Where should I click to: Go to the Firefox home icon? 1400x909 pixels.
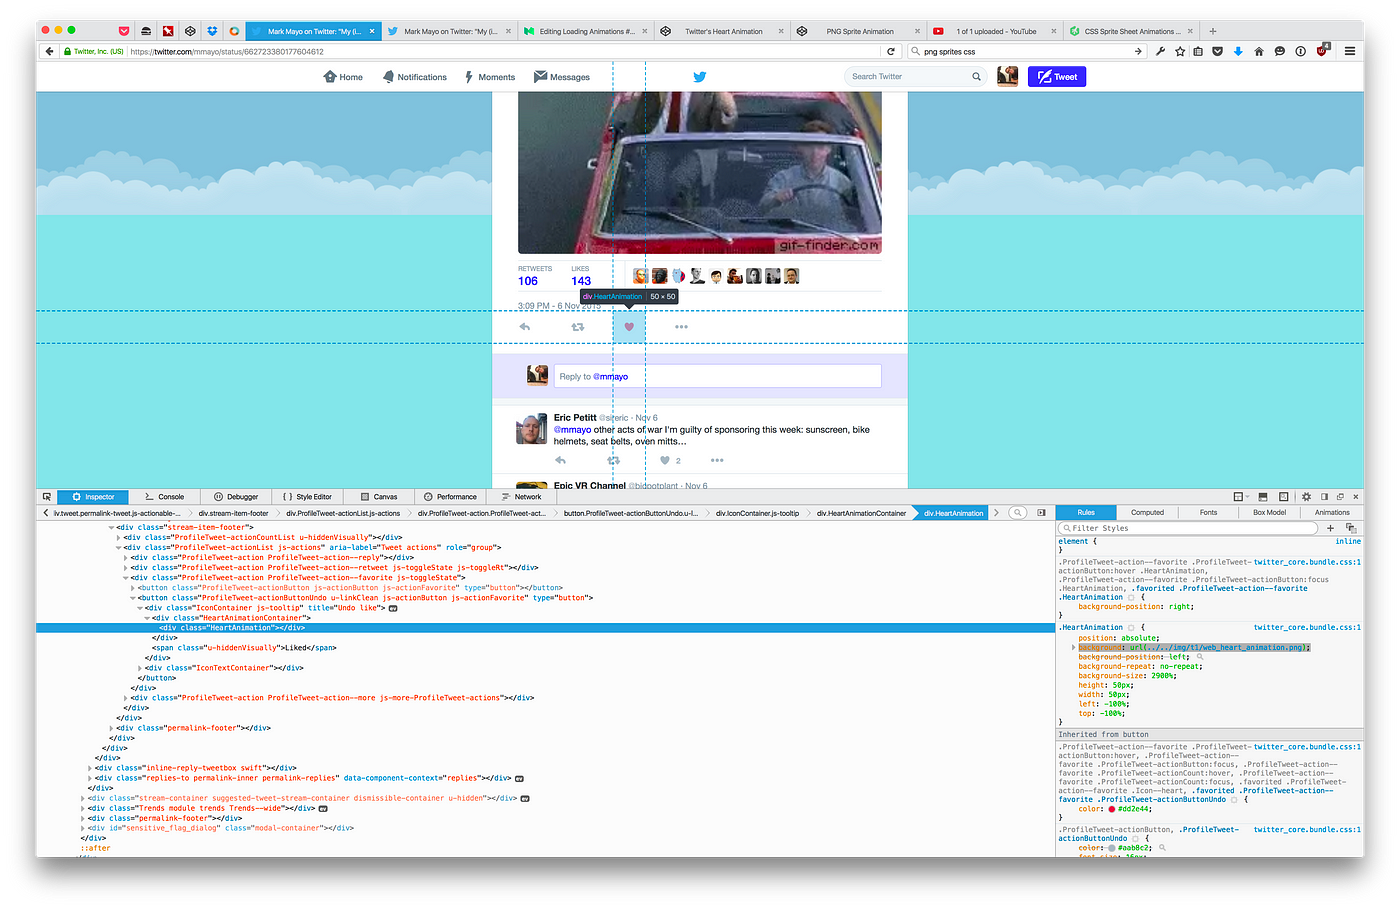point(1259,51)
